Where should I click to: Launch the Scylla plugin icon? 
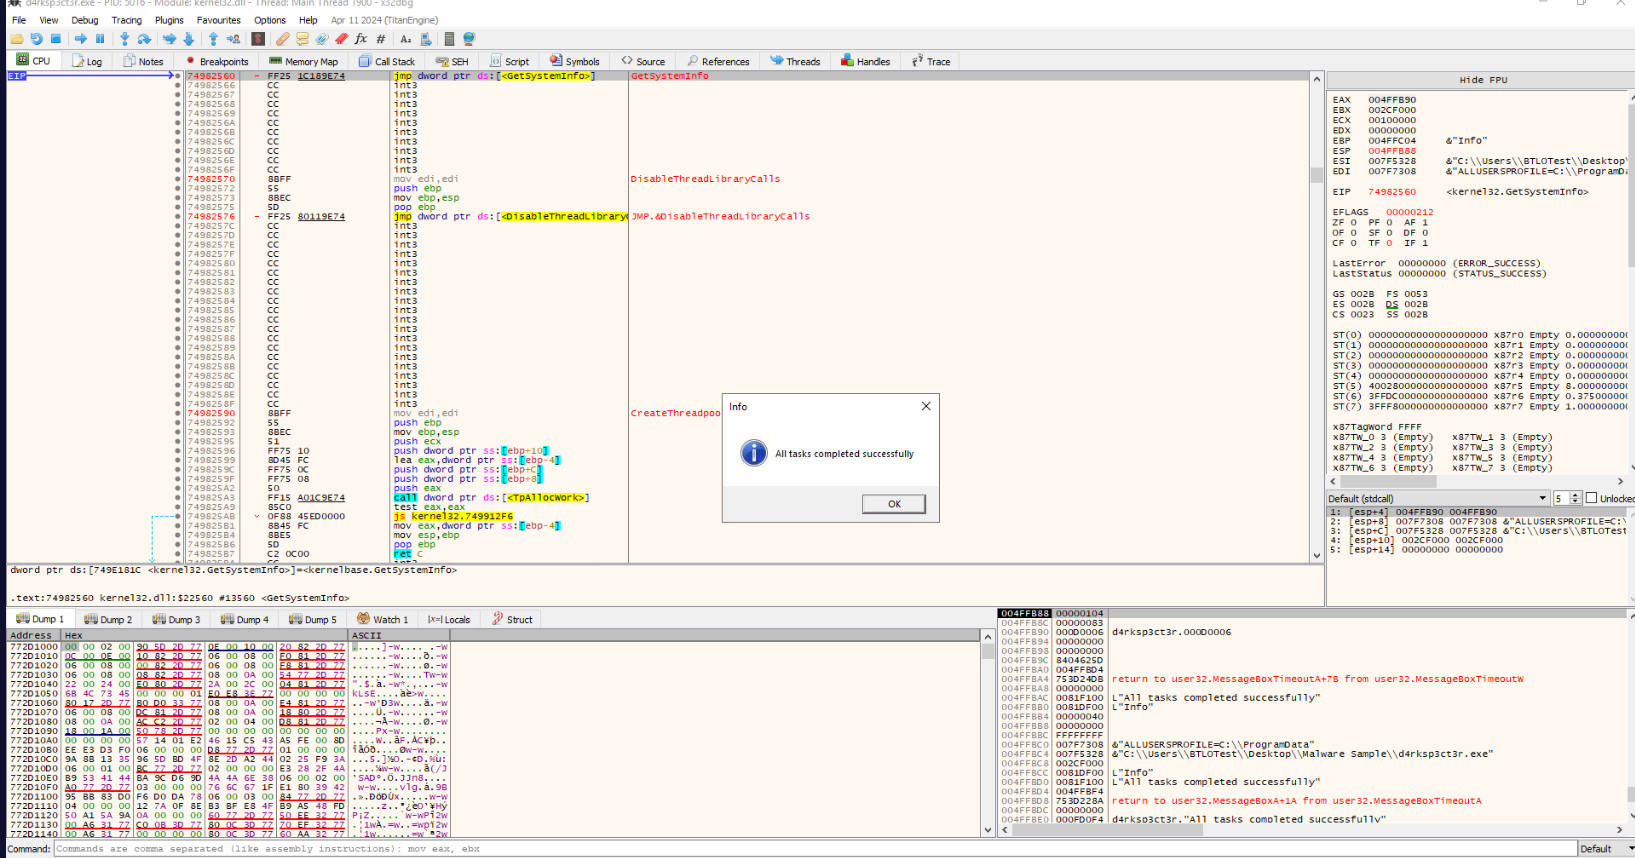pos(258,39)
